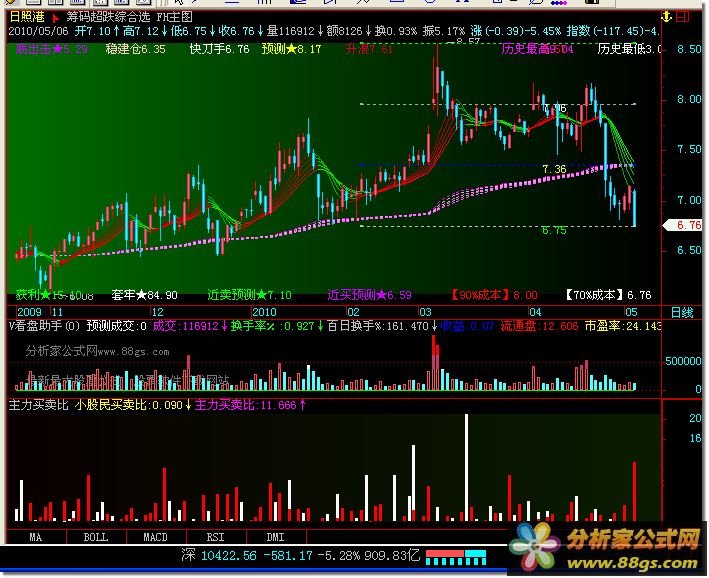Click the 升浪7.61 indicator label
The image size is (709, 578).
(369, 49)
